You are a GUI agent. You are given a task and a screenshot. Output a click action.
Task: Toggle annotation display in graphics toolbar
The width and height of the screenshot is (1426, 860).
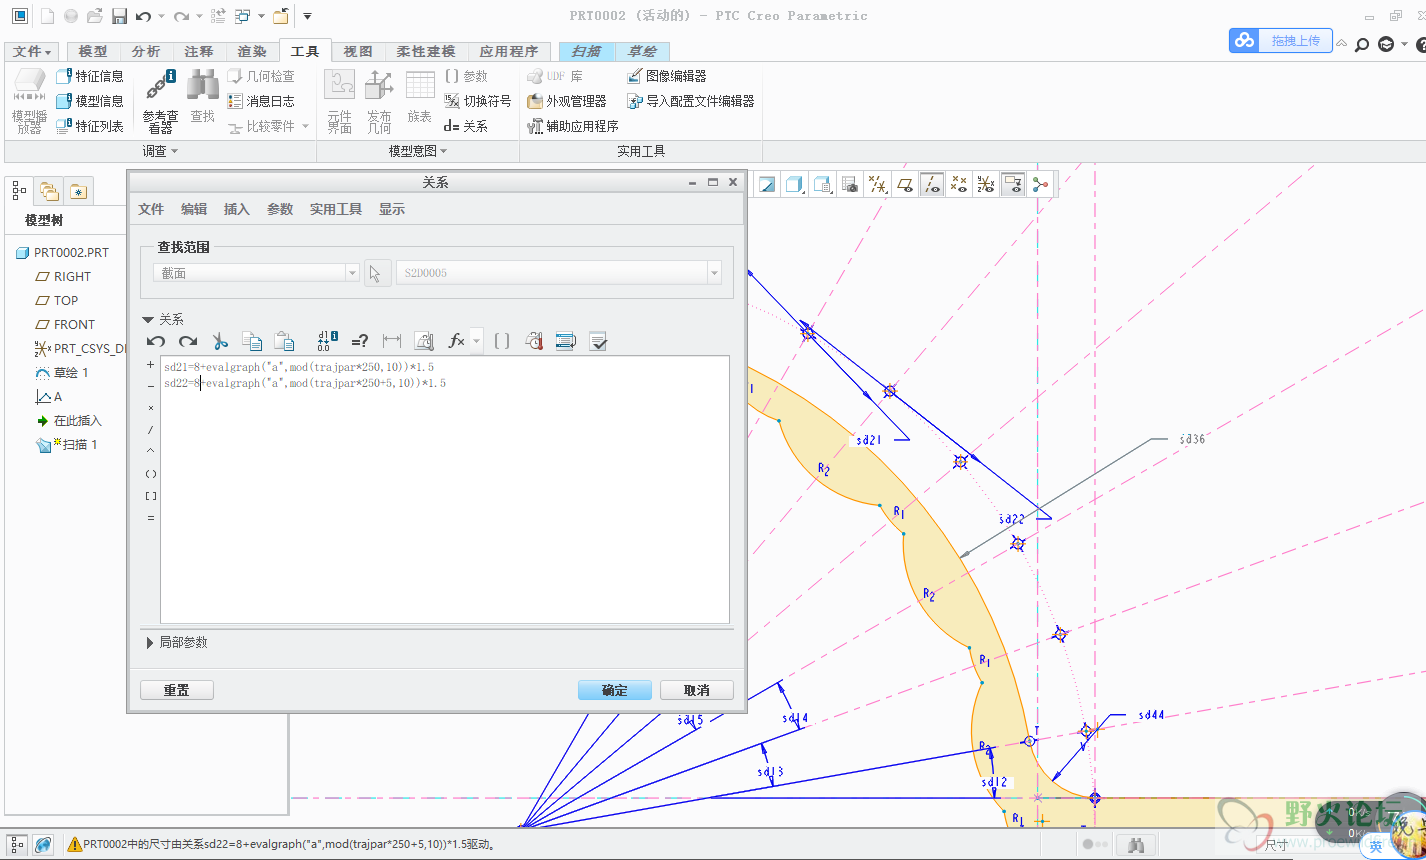(1013, 184)
